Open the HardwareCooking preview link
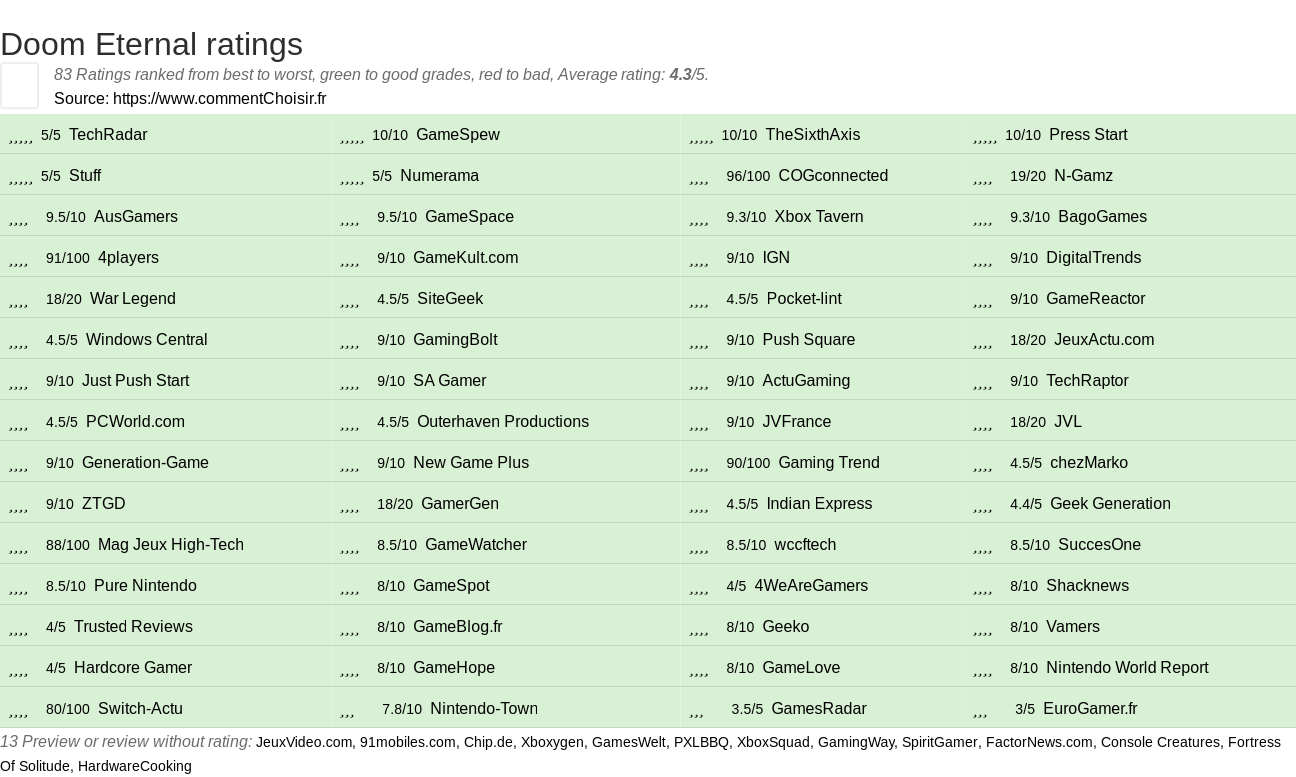The height and width of the screenshot is (777, 1296). (135, 766)
